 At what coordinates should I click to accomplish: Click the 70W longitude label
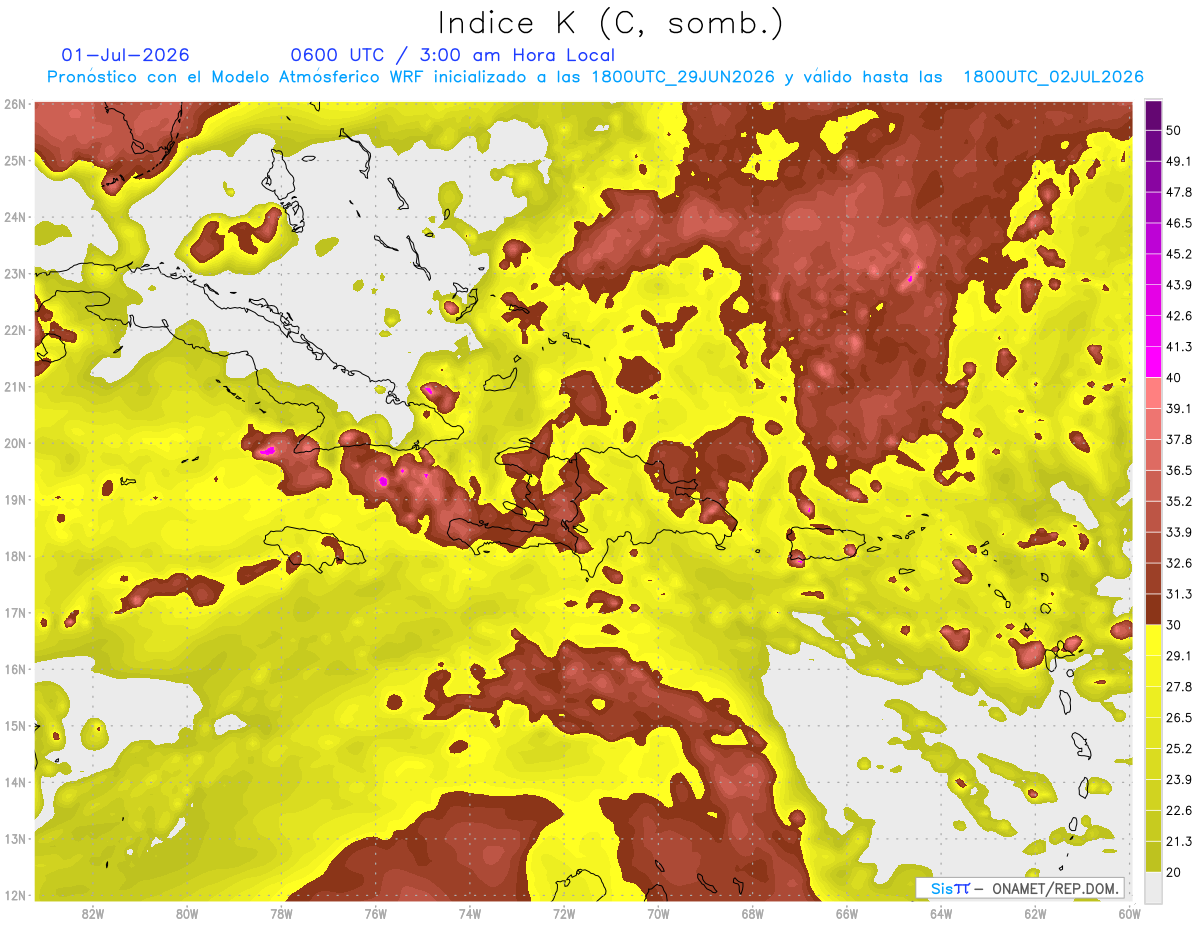(658, 913)
